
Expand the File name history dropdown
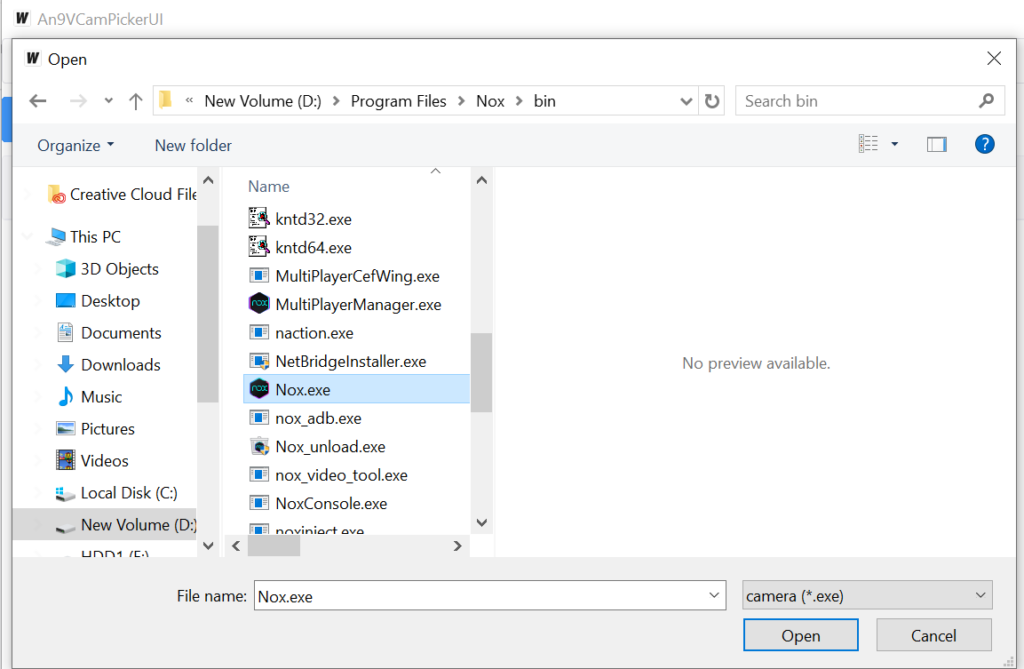[714, 596]
